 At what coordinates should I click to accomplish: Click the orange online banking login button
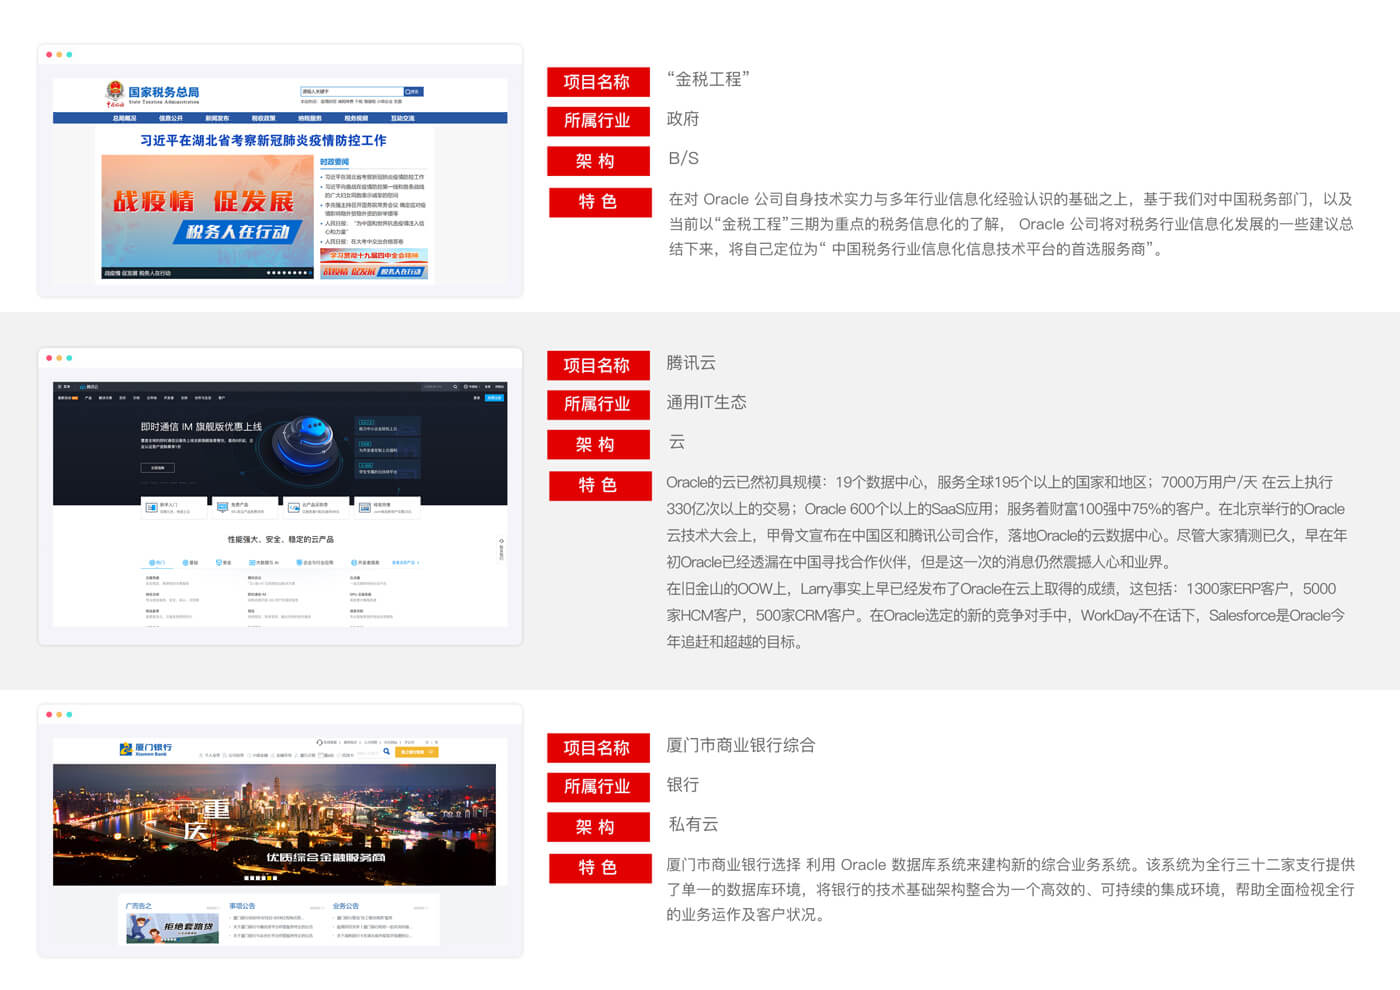pos(417,752)
